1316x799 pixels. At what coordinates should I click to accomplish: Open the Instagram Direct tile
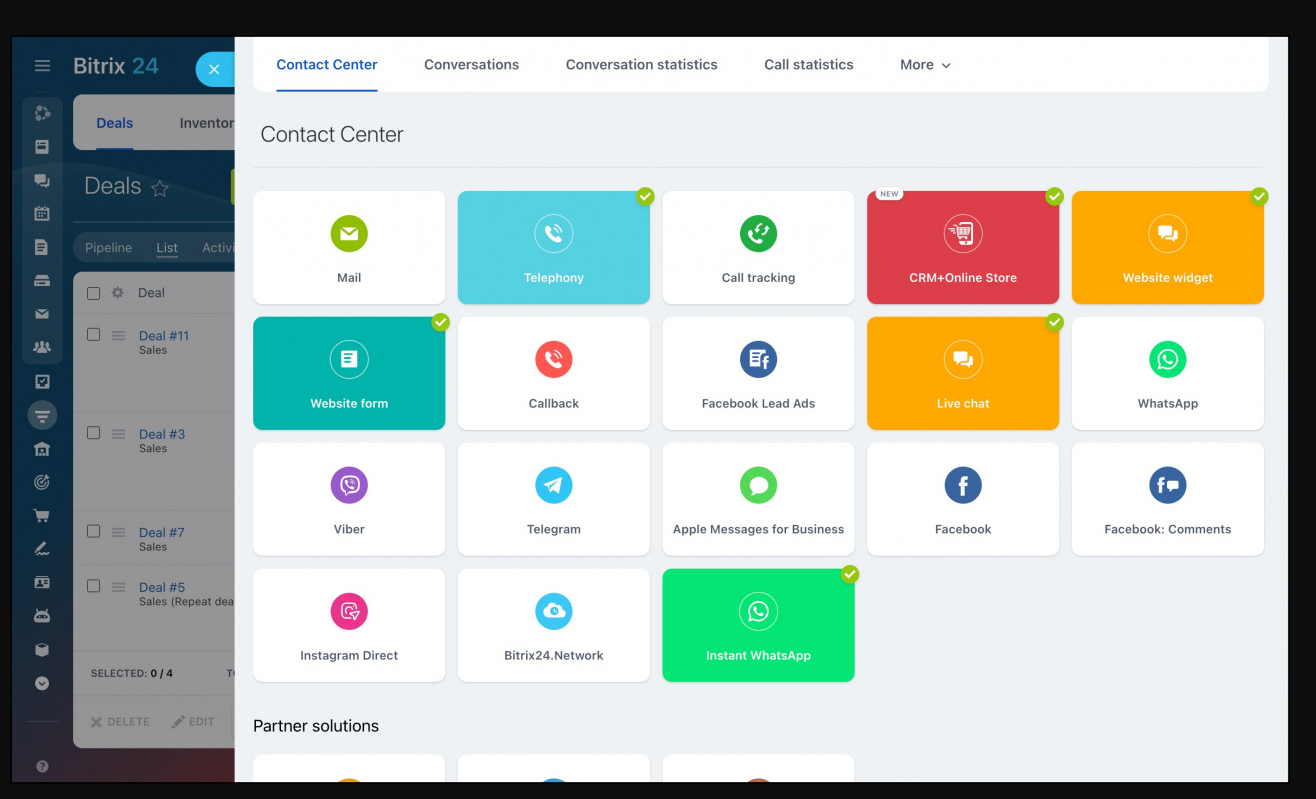(349, 625)
